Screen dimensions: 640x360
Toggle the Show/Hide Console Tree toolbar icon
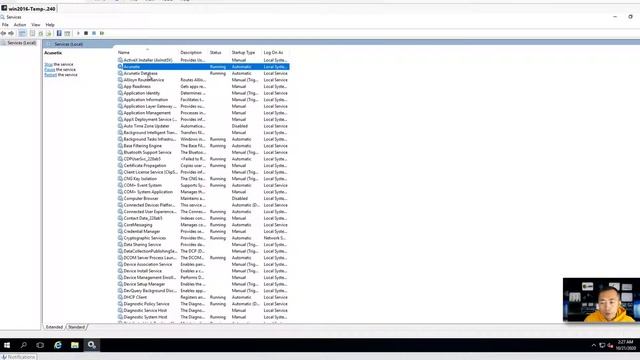click(22, 33)
